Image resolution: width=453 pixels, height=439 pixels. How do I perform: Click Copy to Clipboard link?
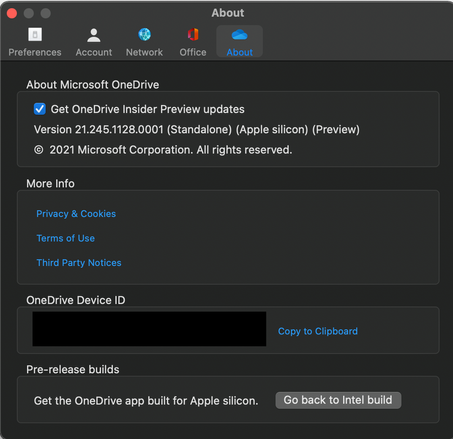pos(318,331)
